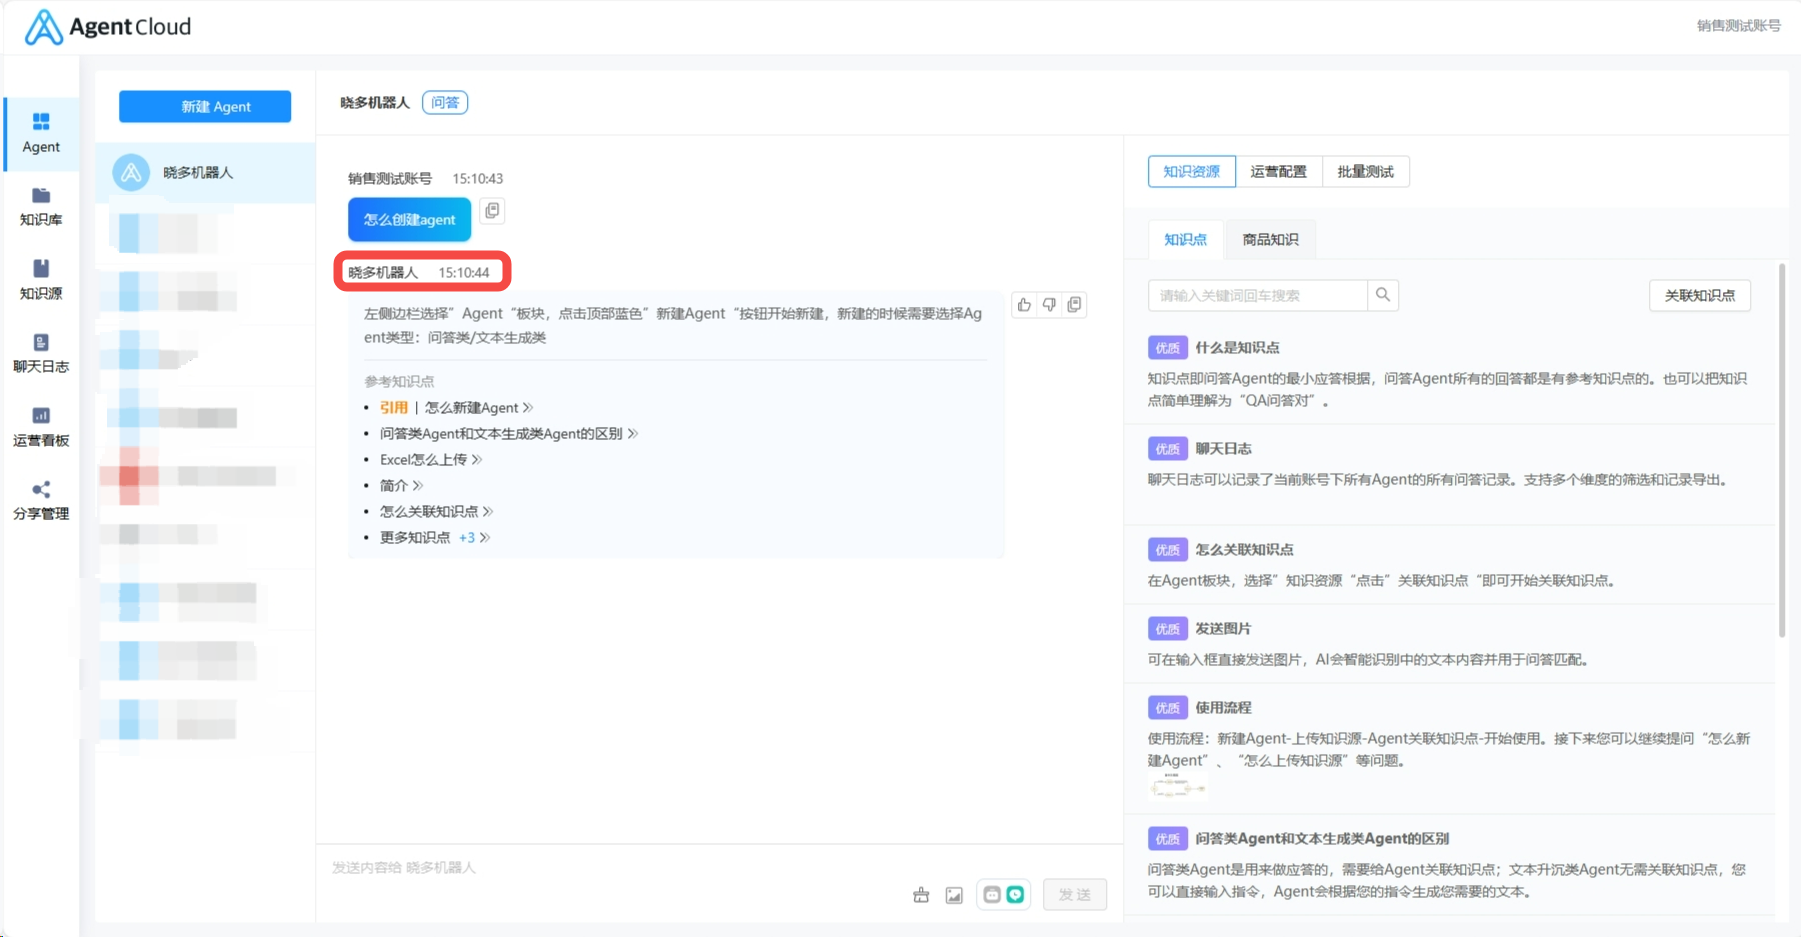Expand 问答类Agent和文本生成类Agent的区别 reference

tap(509, 434)
